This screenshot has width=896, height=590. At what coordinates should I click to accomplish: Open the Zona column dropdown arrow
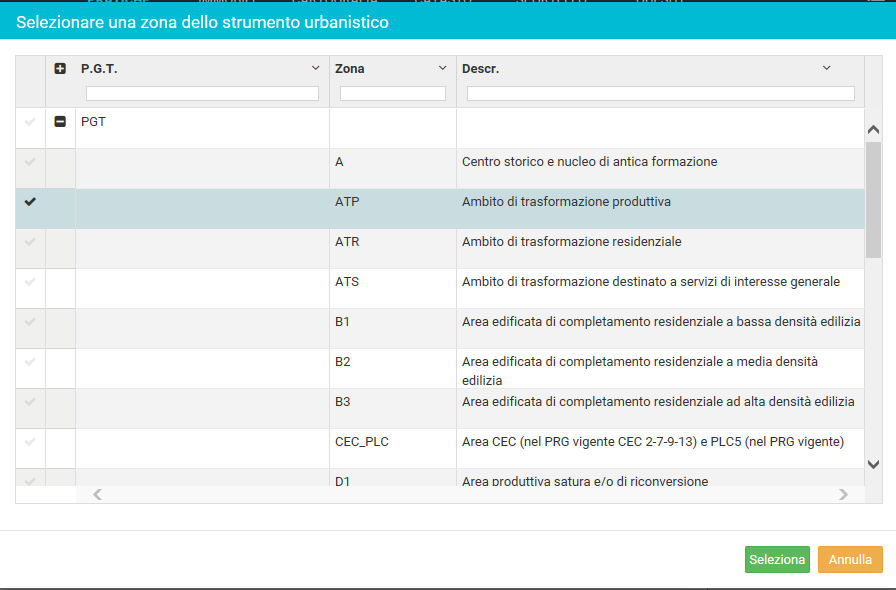(442, 68)
